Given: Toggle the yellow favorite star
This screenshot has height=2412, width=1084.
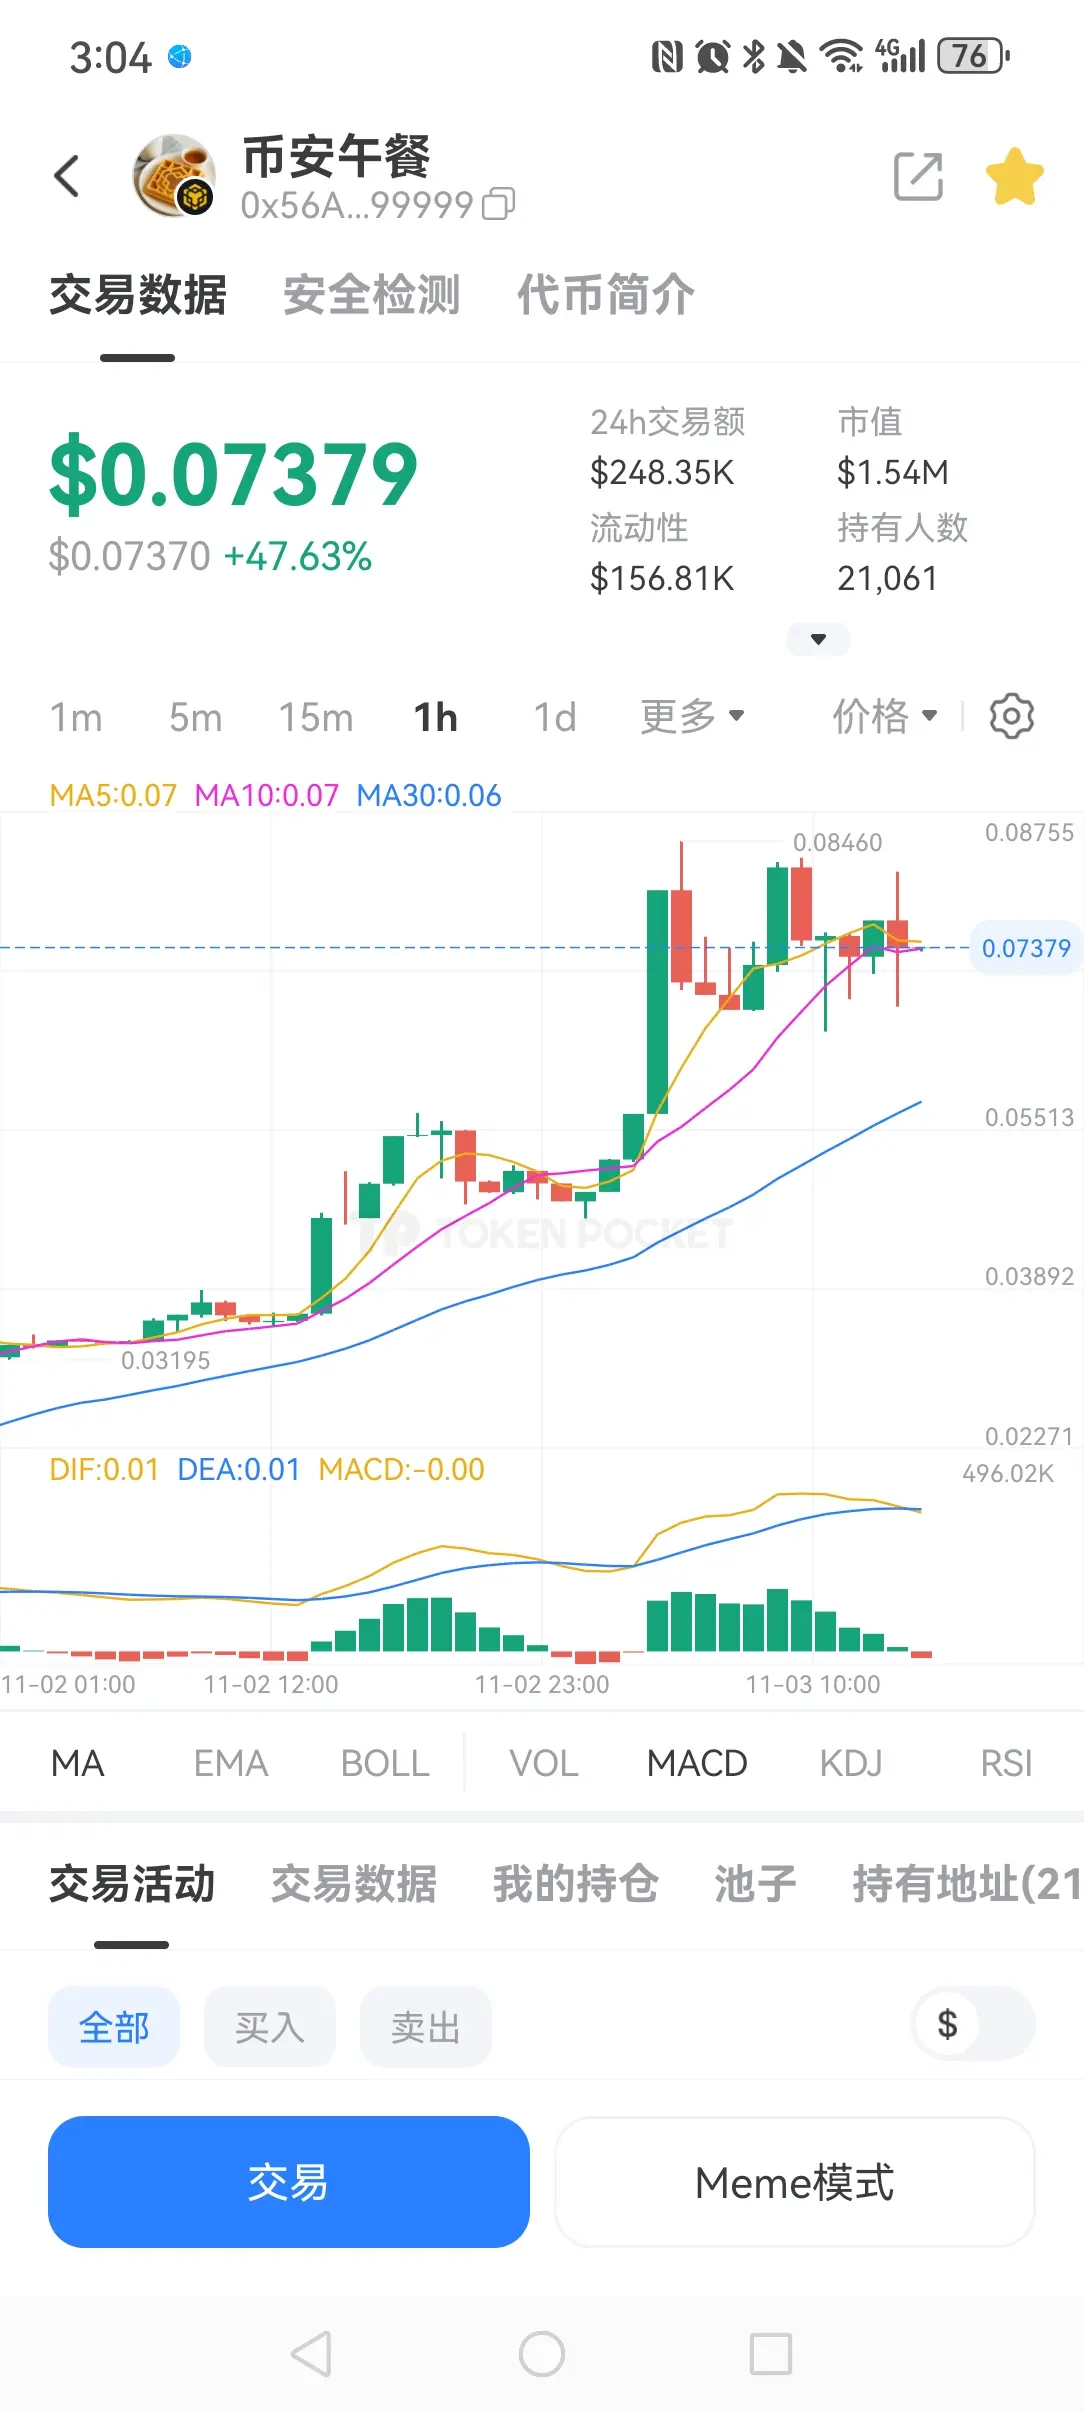Looking at the screenshot, I should (x=1014, y=177).
